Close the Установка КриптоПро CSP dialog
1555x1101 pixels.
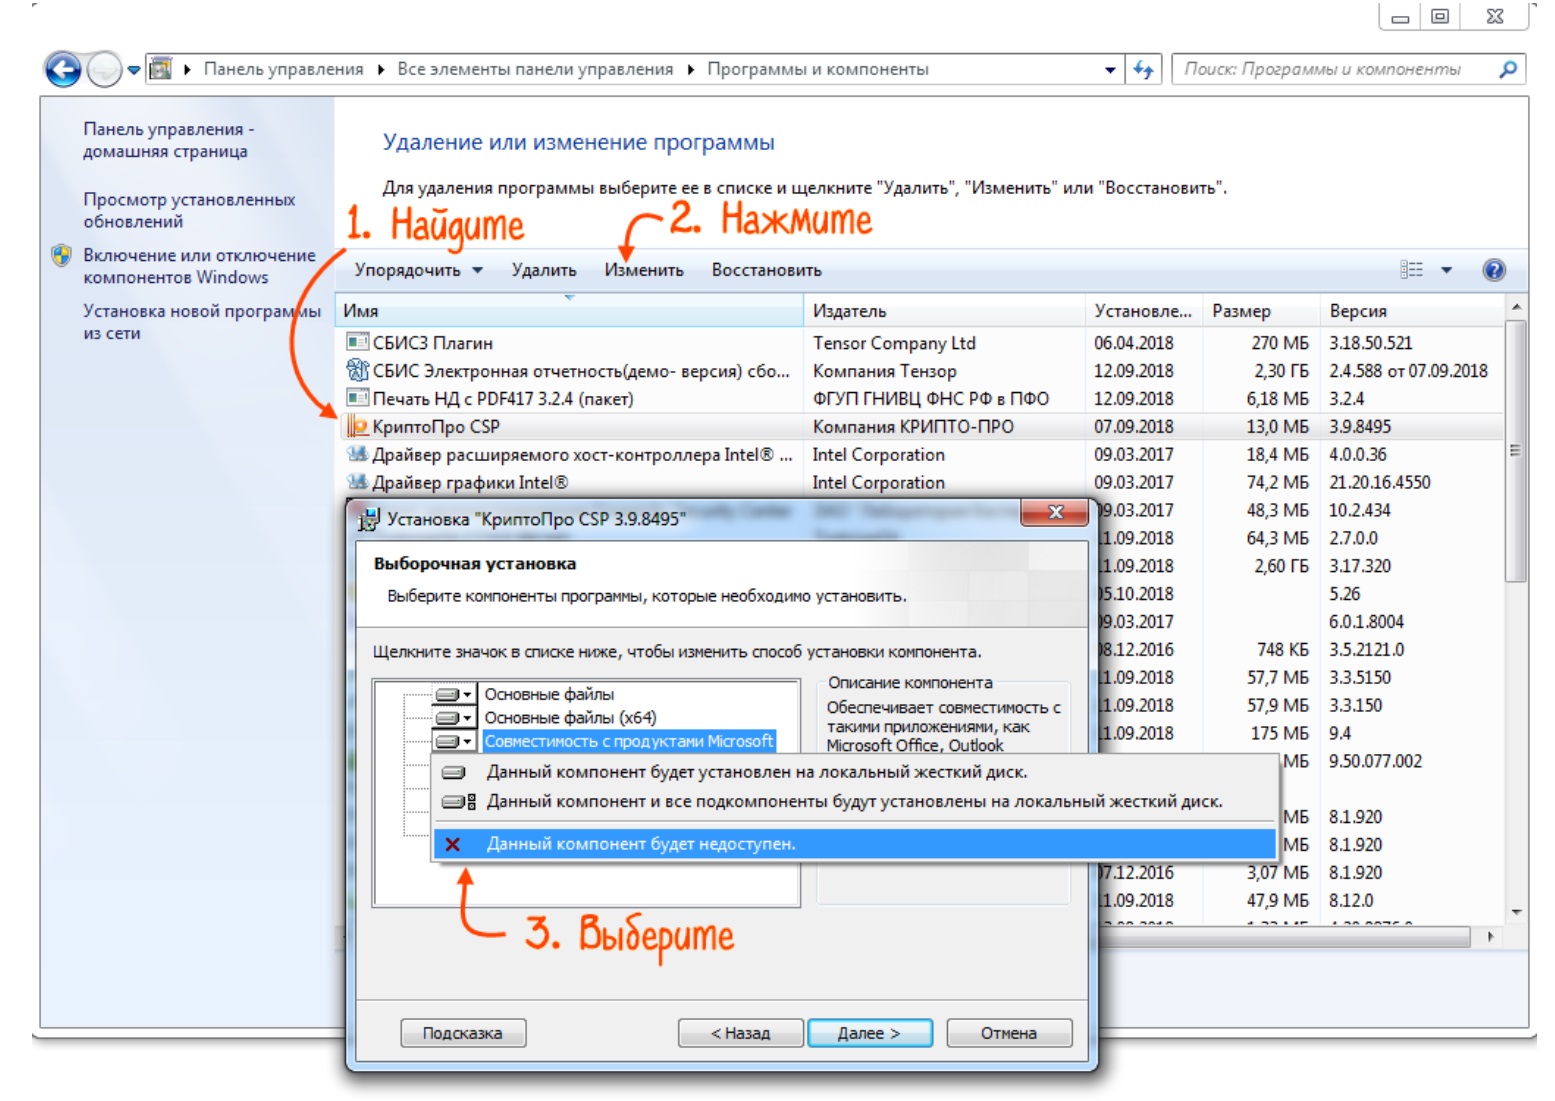(x=1054, y=512)
